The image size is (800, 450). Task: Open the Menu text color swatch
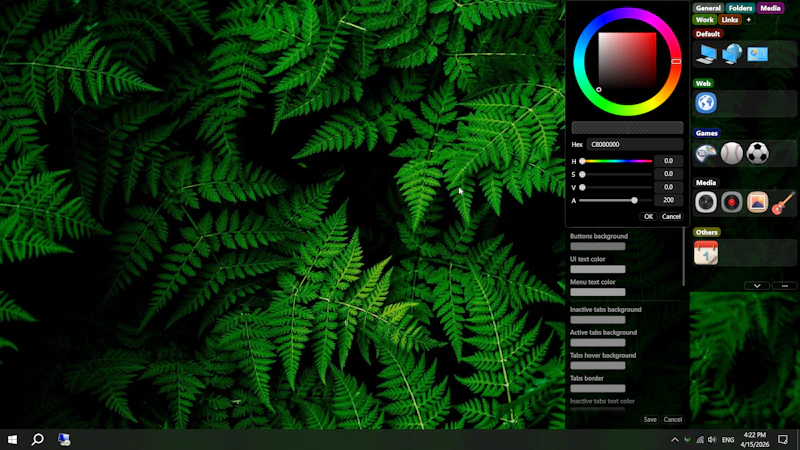coord(597,292)
